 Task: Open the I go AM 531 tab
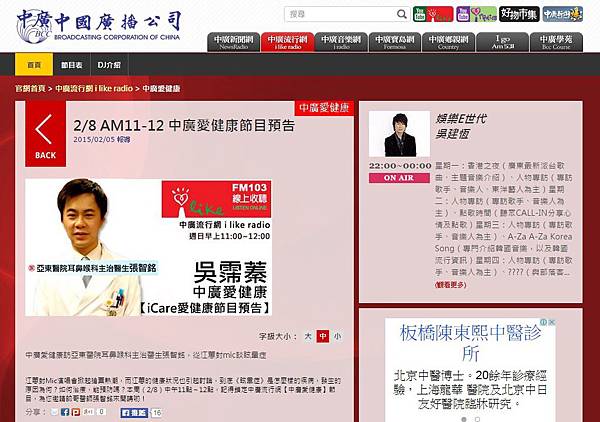click(502, 42)
